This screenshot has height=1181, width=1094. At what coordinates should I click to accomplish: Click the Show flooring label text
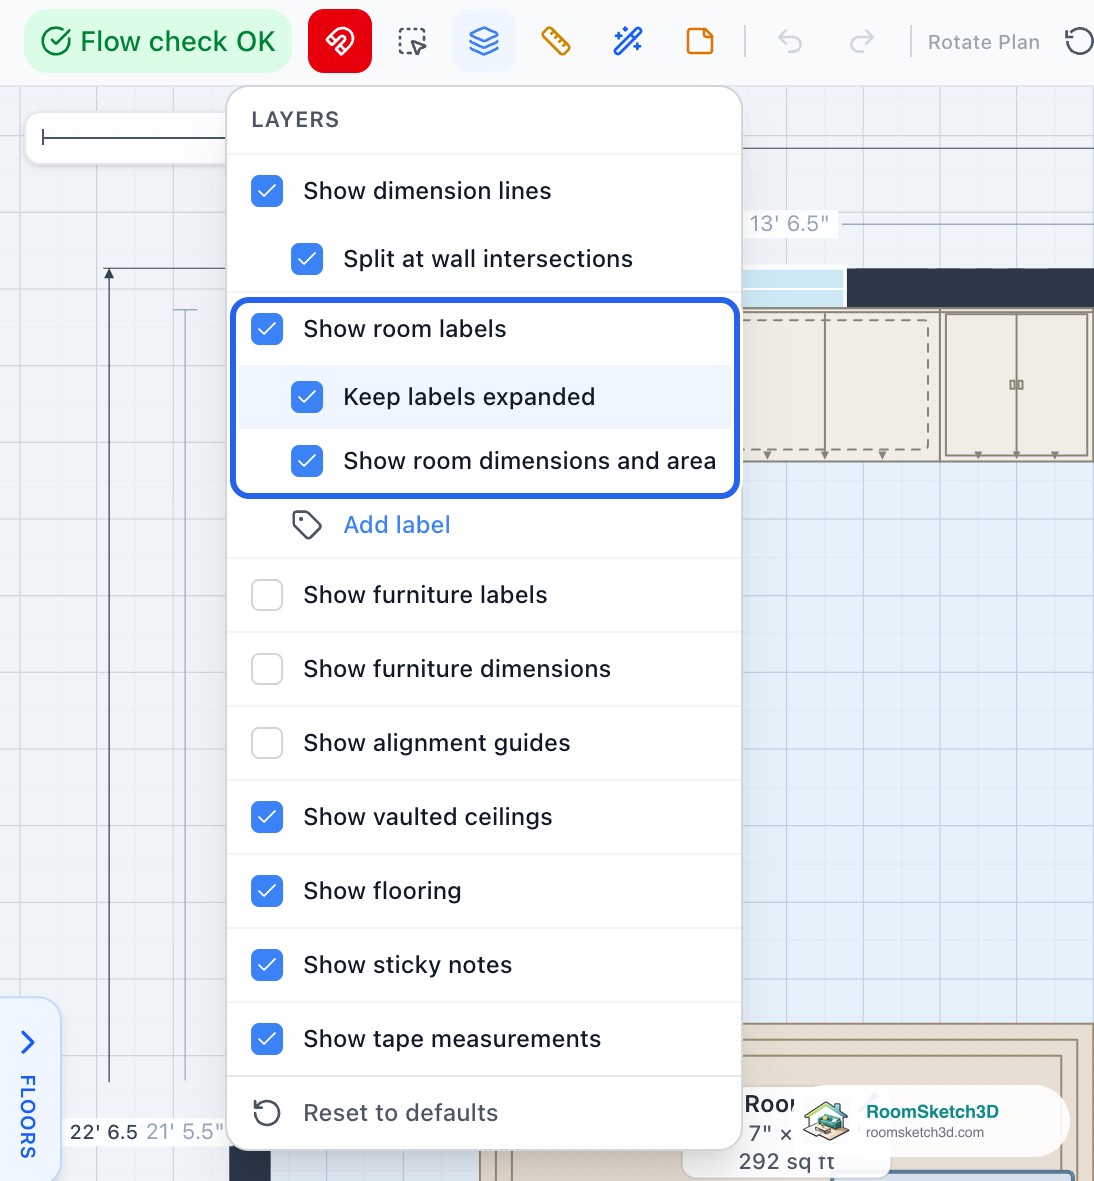(382, 891)
